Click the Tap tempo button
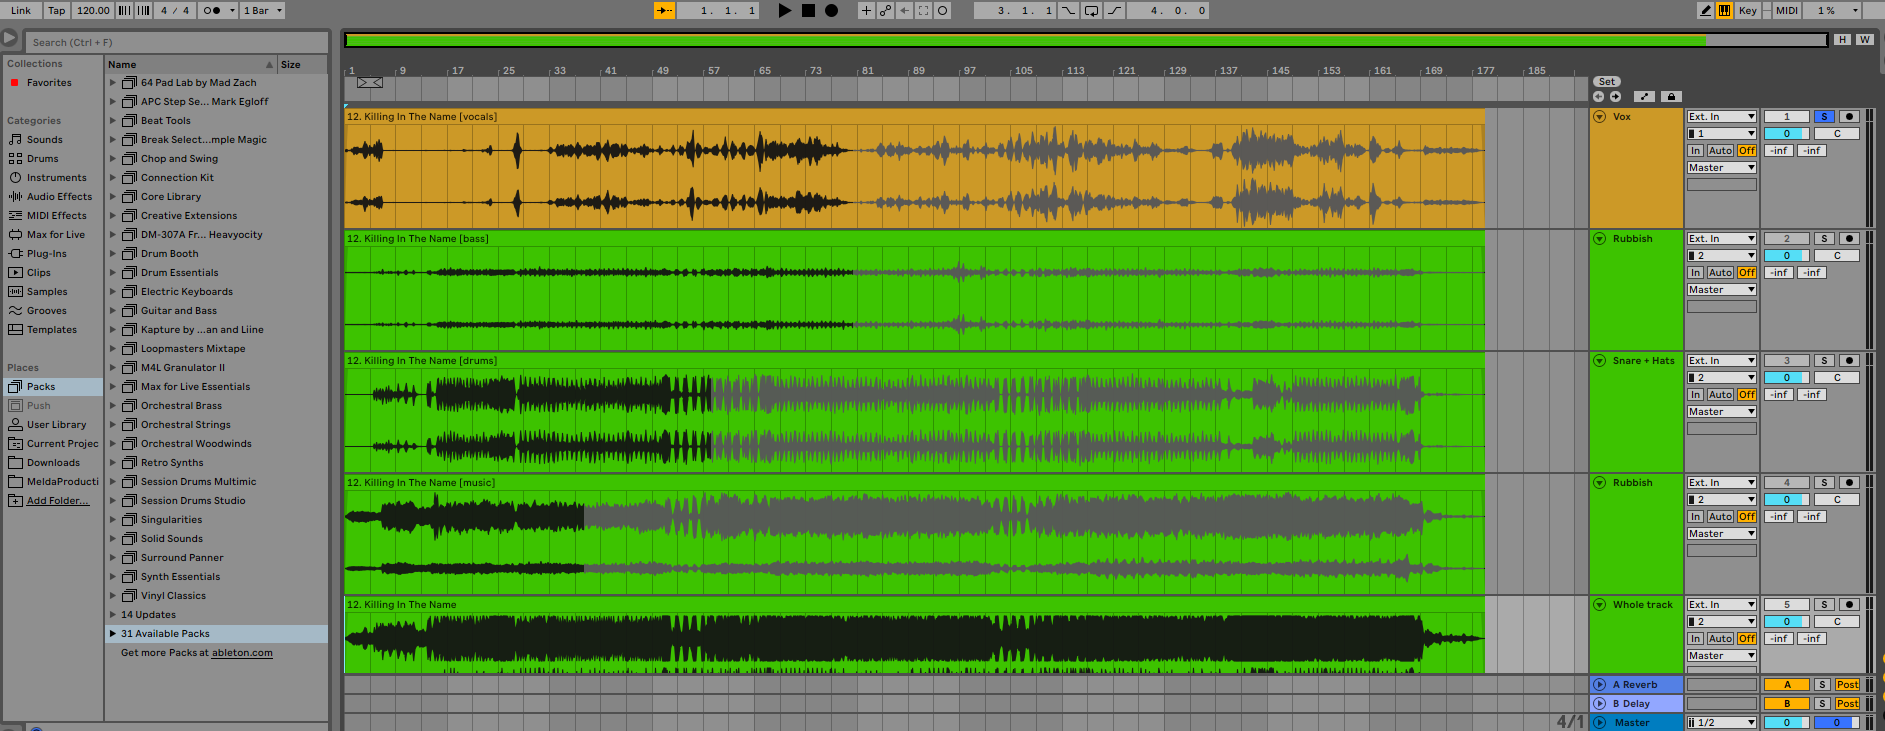The width and height of the screenshot is (1885, 731). (57, 10)
